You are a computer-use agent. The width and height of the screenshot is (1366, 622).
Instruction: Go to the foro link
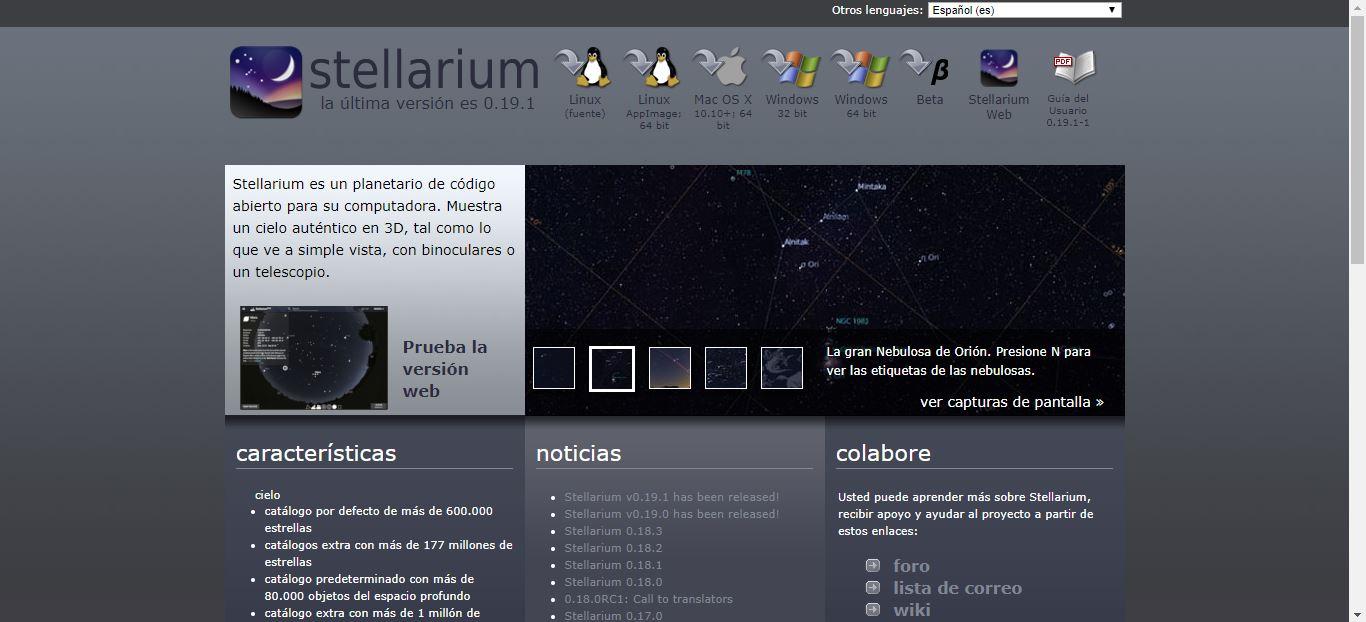coord(911,566)
